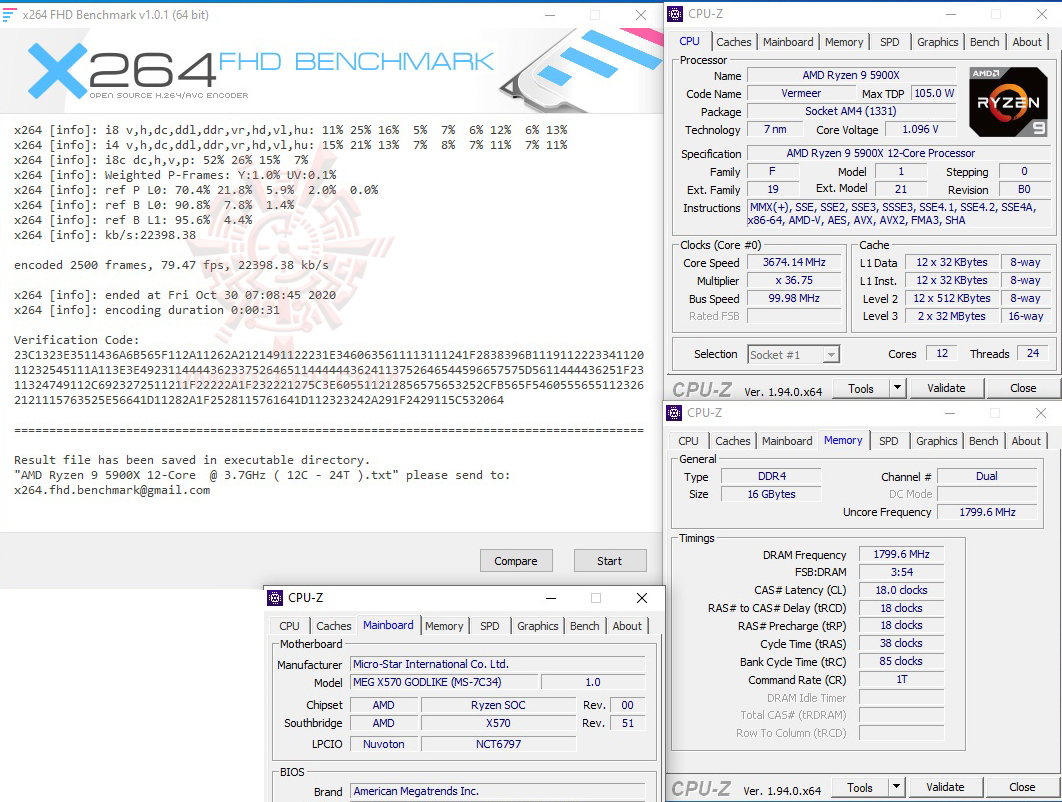Click the Core Voltage 1.096 V value
Image resolution: width=1062 pixels, height=802 pixels.
920,129
